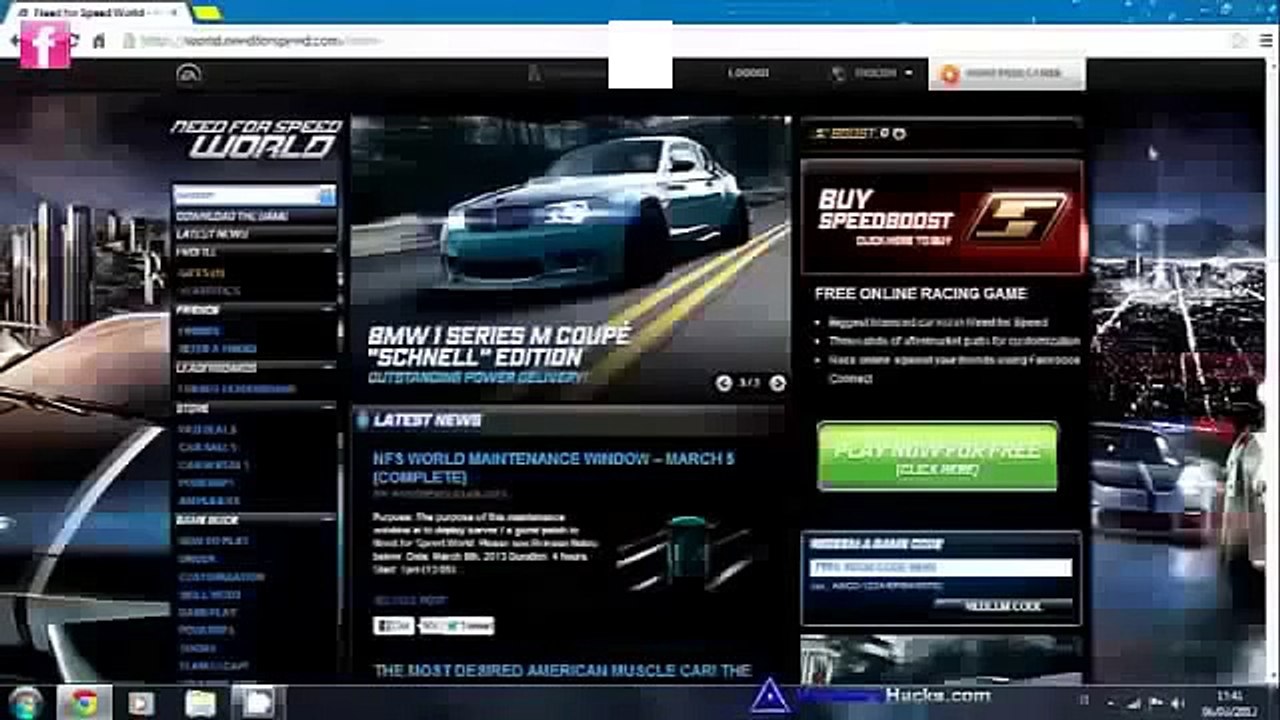Open Download the Game menu item

(232, 216)
